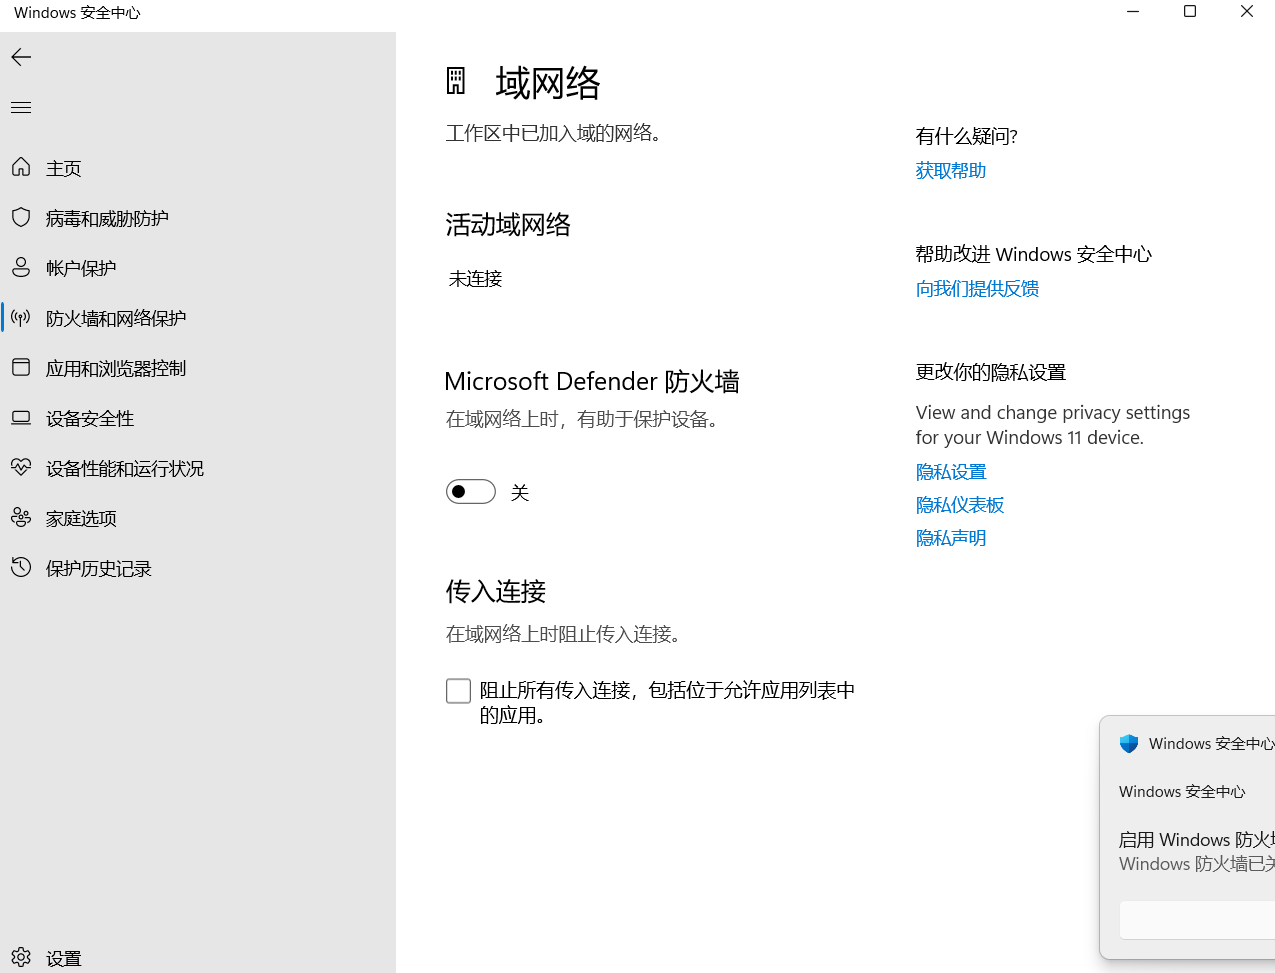1275x973 pixels.
Task: Click the 活动域网络 heading
Action: (x=508, y=225)
